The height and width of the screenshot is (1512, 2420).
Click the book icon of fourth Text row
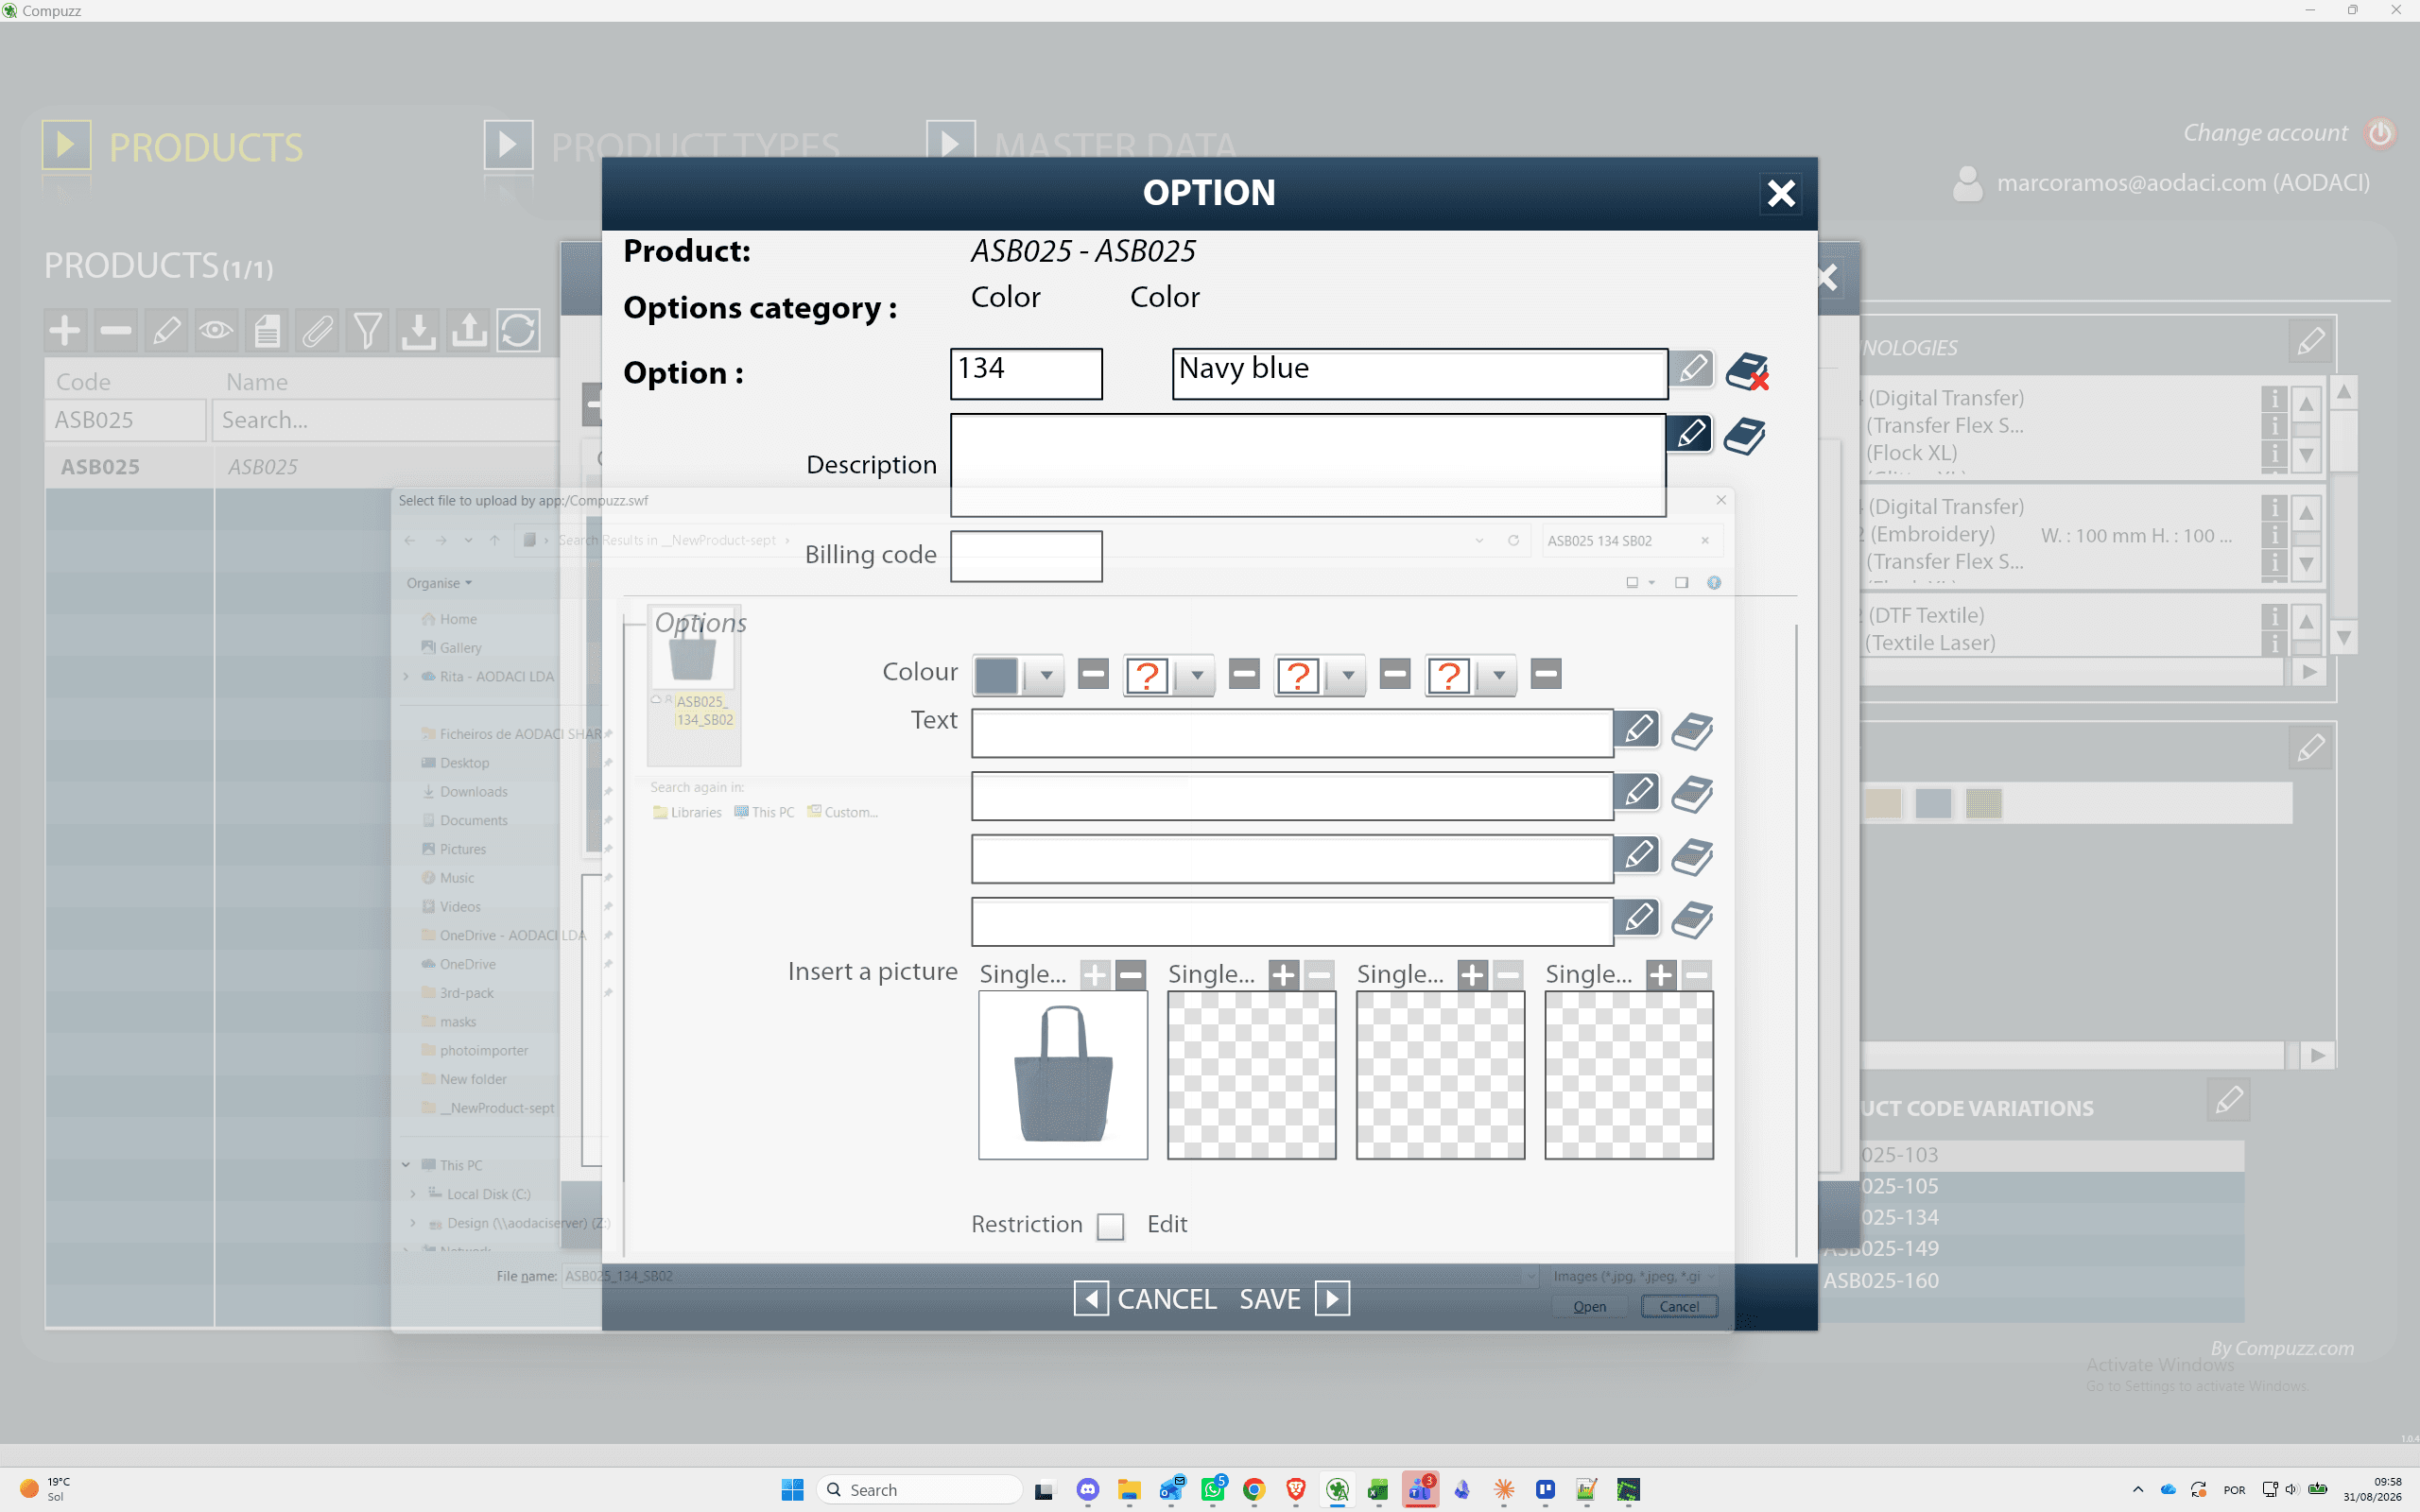(1692, 920)
